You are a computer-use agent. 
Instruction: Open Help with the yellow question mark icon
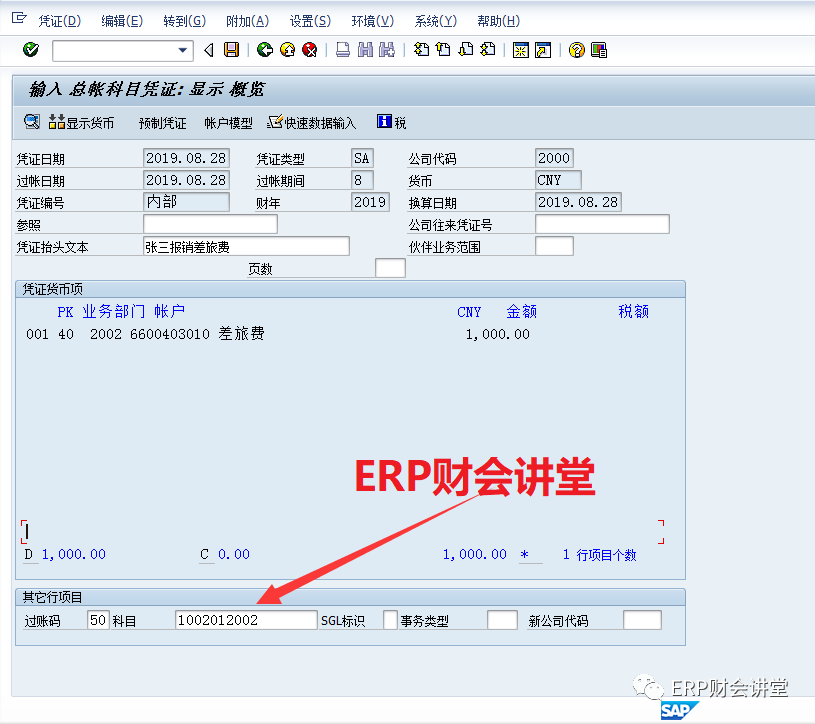point(576,50)
